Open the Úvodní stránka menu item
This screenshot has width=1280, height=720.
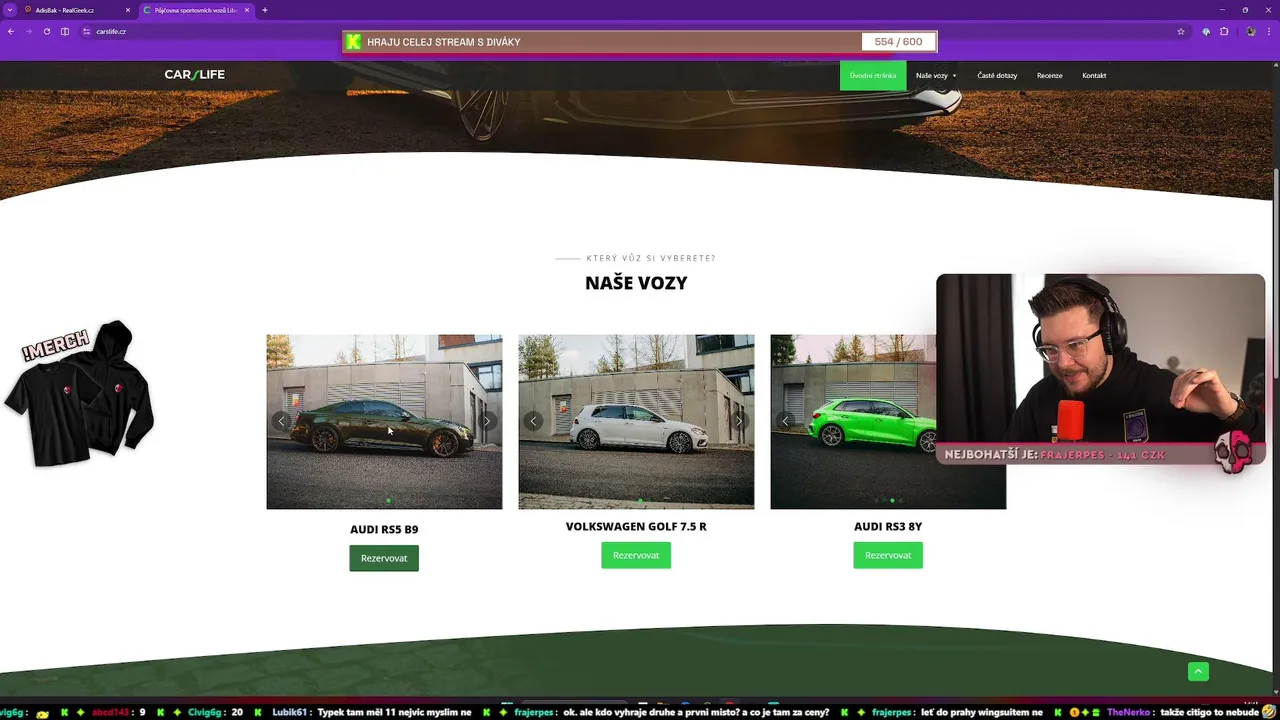[x=873, y=75]
